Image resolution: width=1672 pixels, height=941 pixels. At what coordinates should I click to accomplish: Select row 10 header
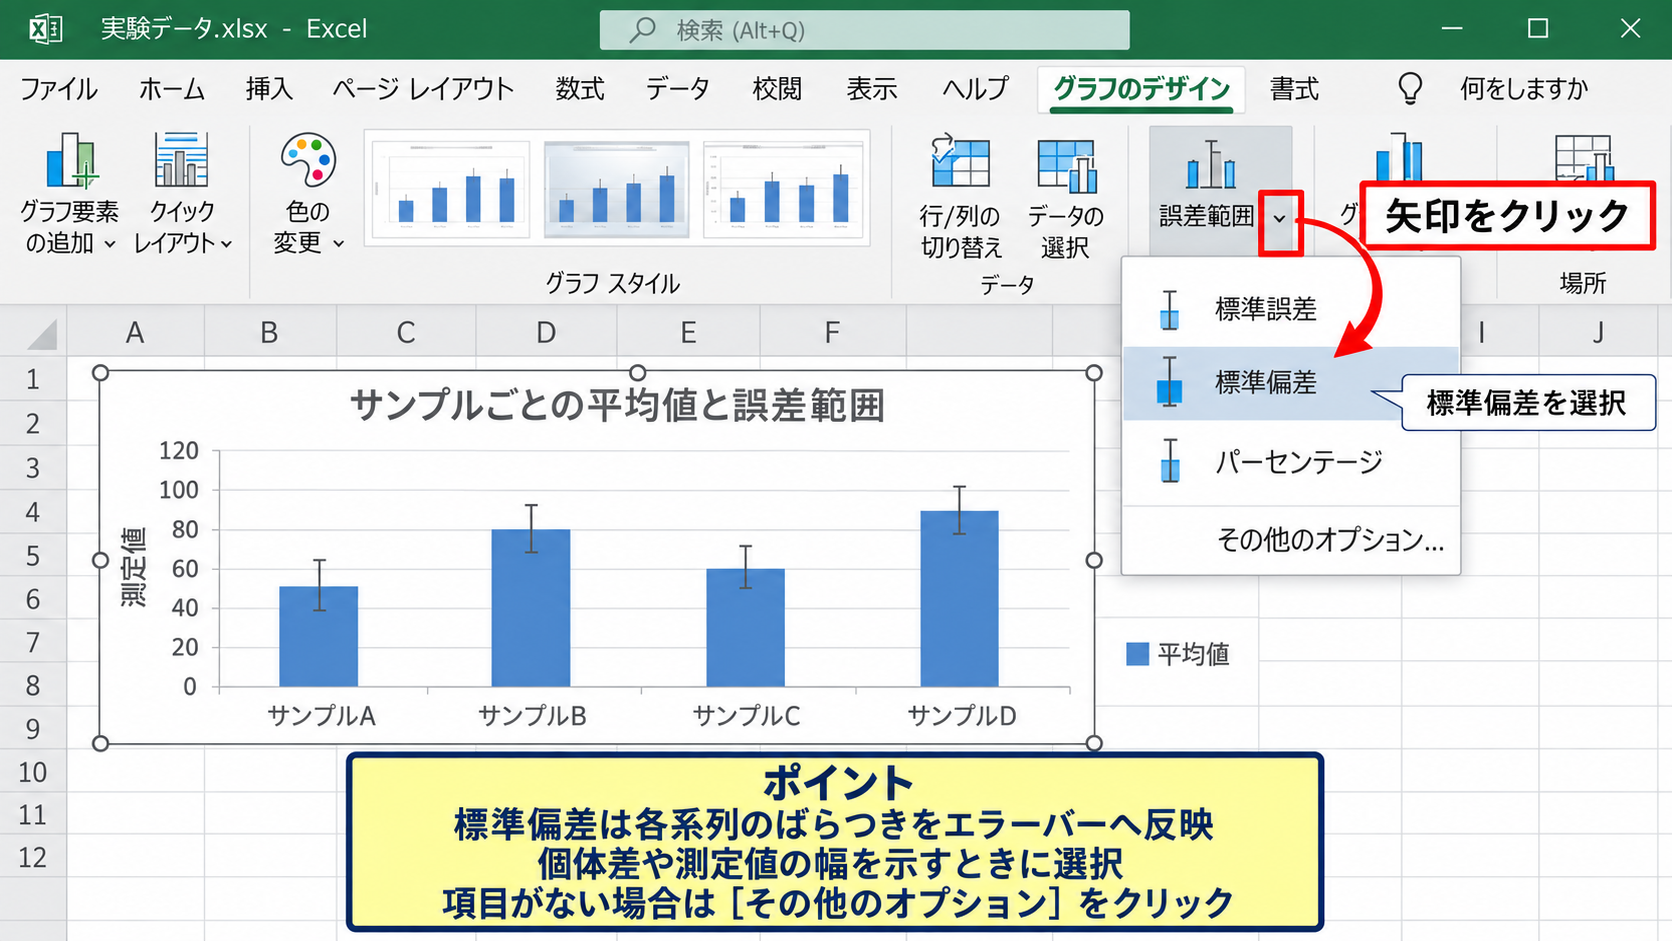click(33, 772)
